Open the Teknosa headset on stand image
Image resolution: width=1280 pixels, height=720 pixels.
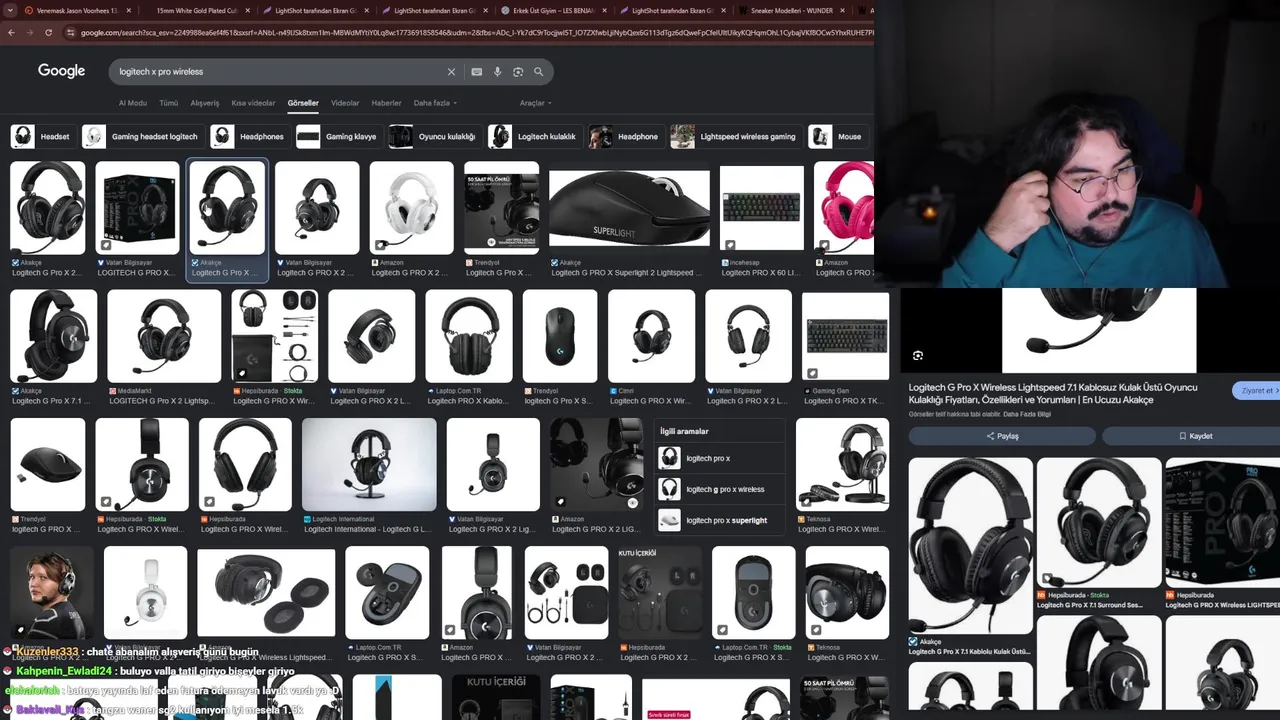click(x=842, y=464)
